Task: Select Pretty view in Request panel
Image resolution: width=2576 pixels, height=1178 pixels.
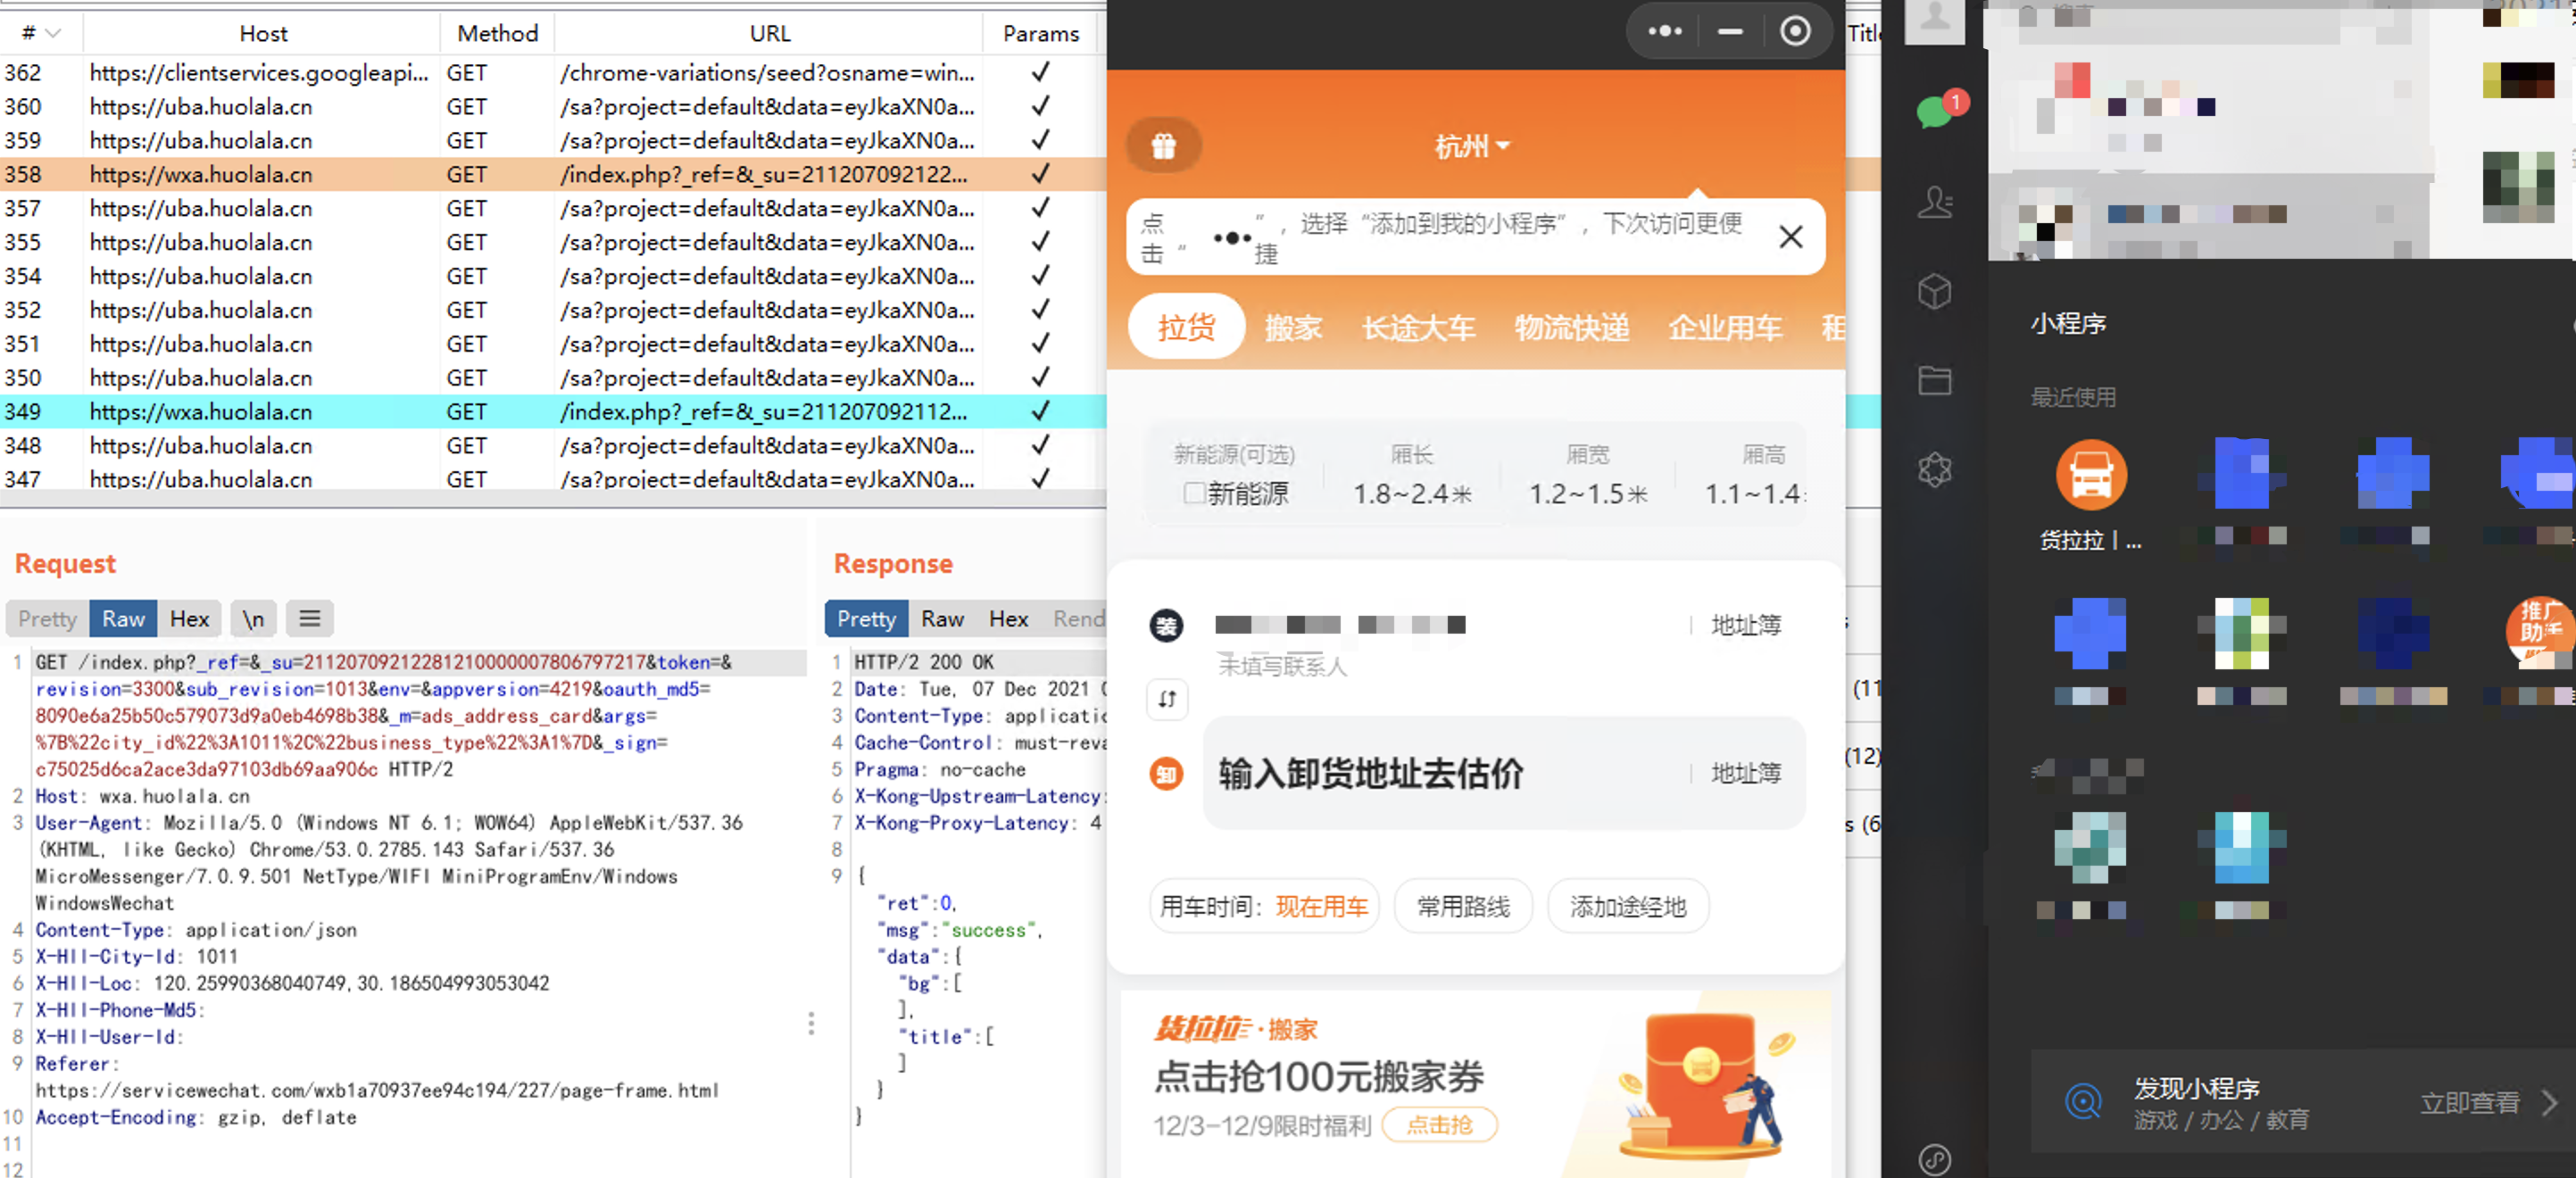Action: pyautogui.click(x=47, y=619)
